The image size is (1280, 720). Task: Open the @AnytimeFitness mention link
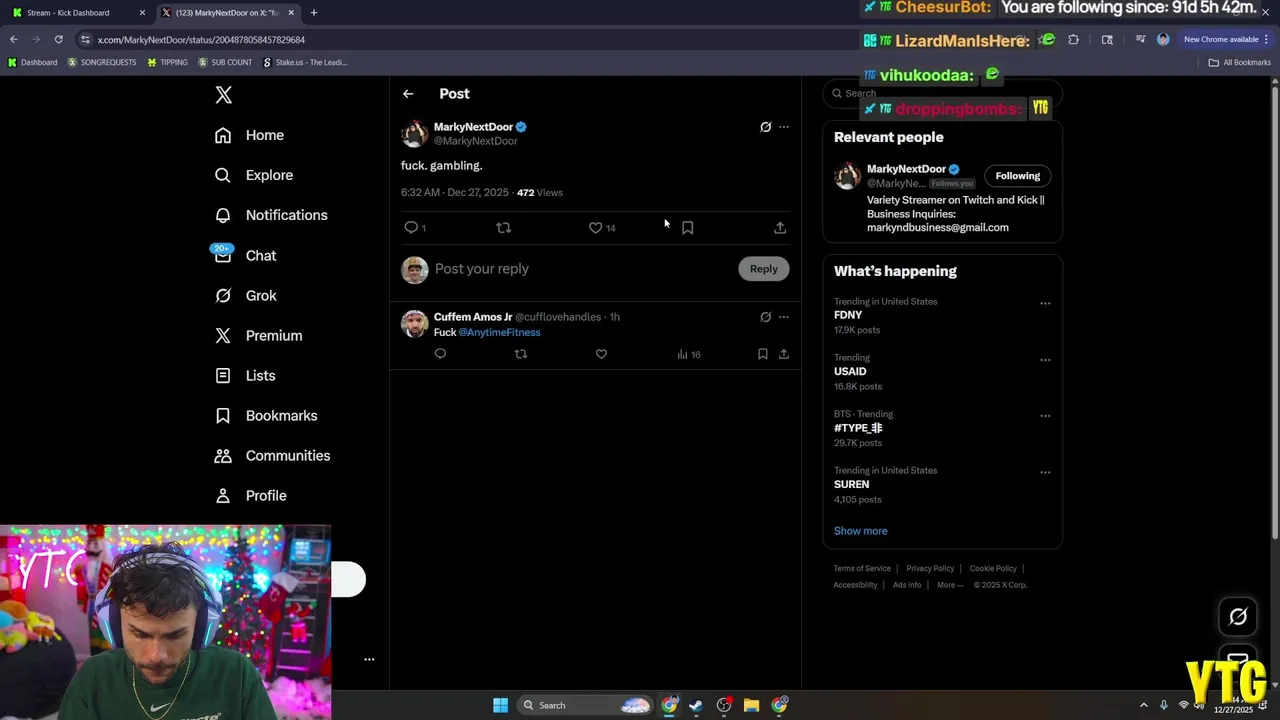click(x=499, y=332)
